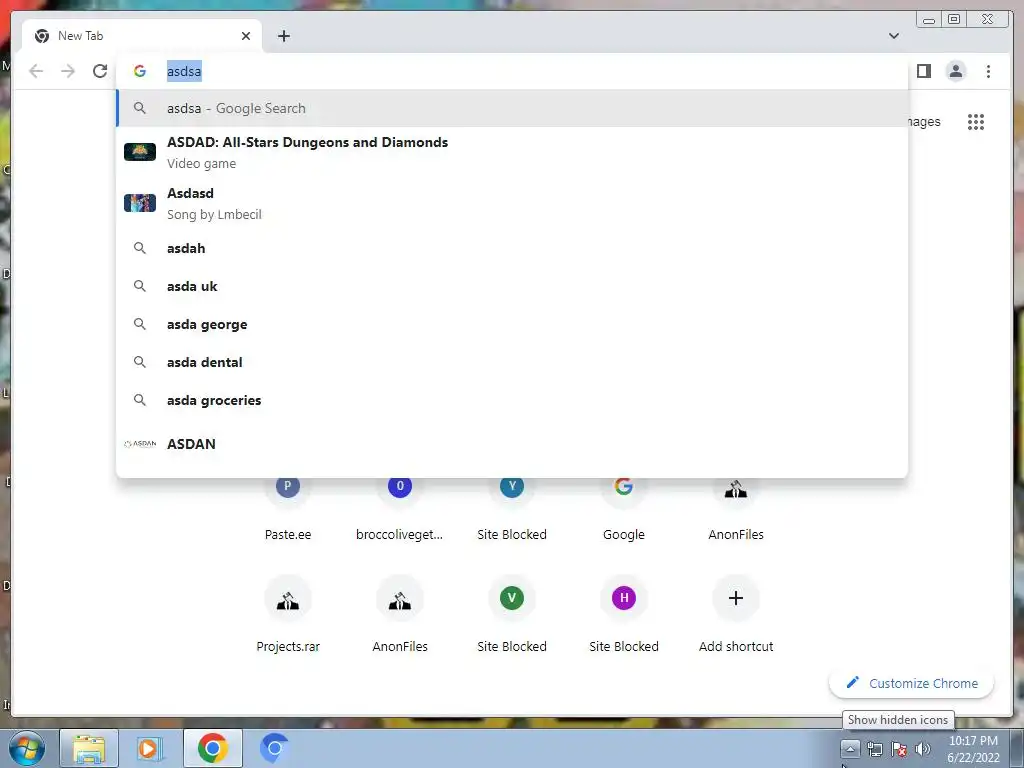Show hidden tray icons arrow

[x=850, y=749]
